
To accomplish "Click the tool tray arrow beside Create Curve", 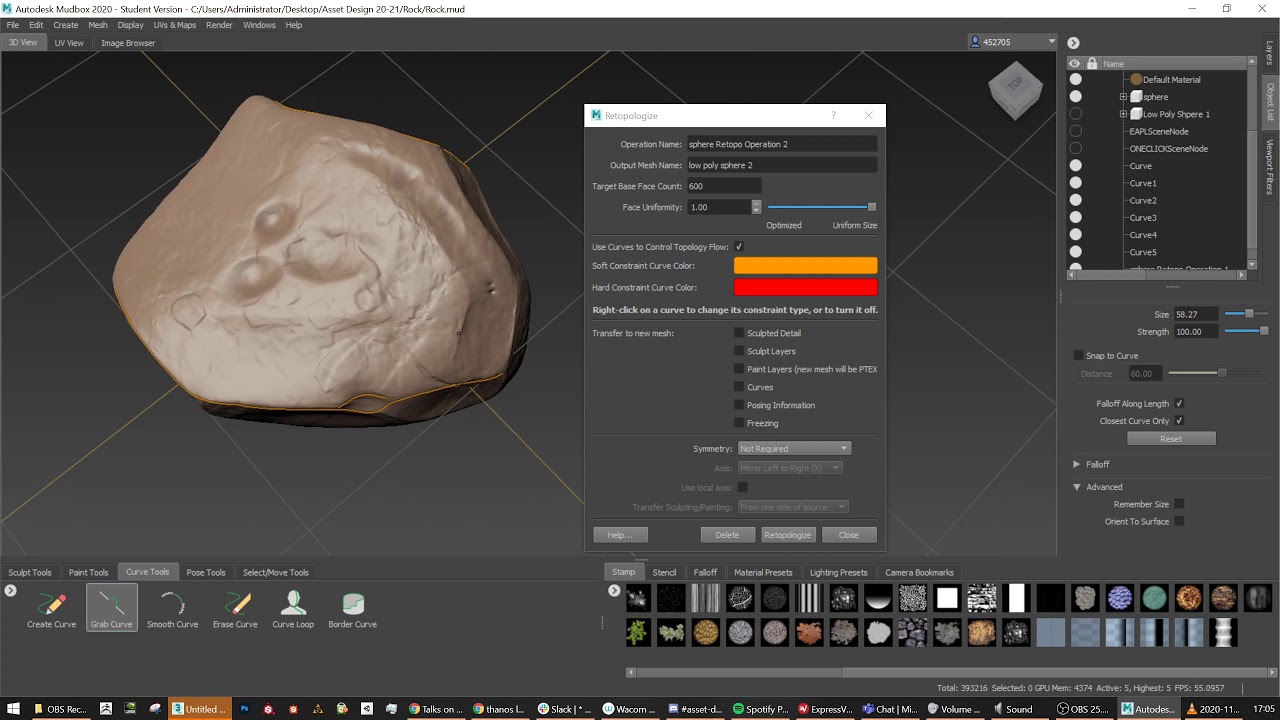I will (x=10, y=591).
